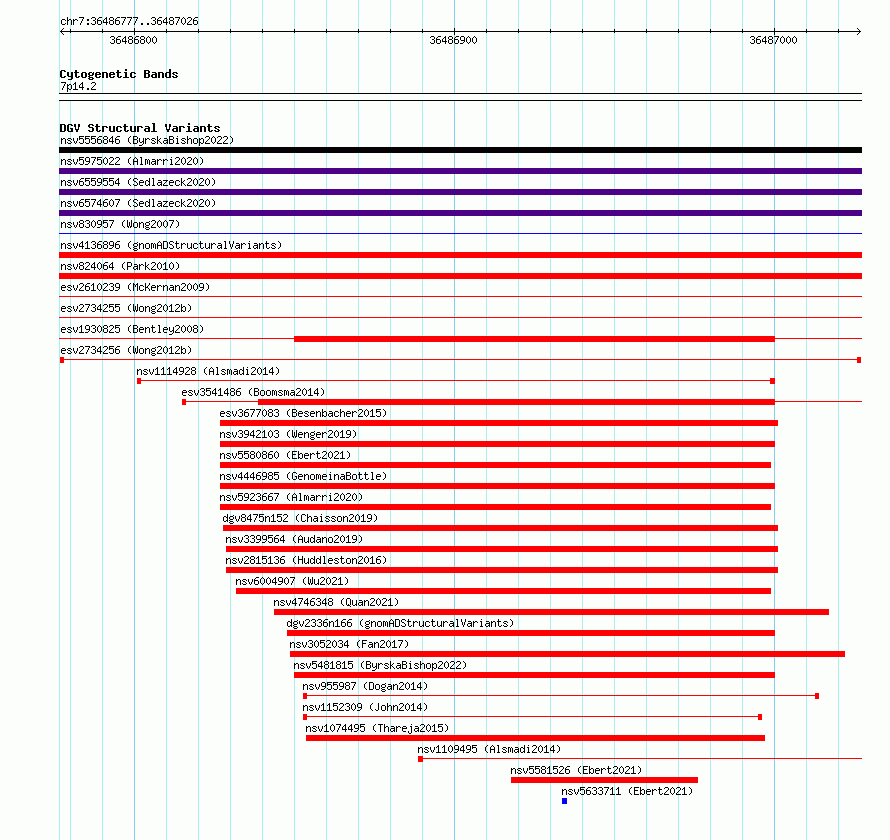Viewport: 890px width, 840px height.
Task: Click nsv1109495 (Alsmadi2014) label
Action: click(489, 749)
